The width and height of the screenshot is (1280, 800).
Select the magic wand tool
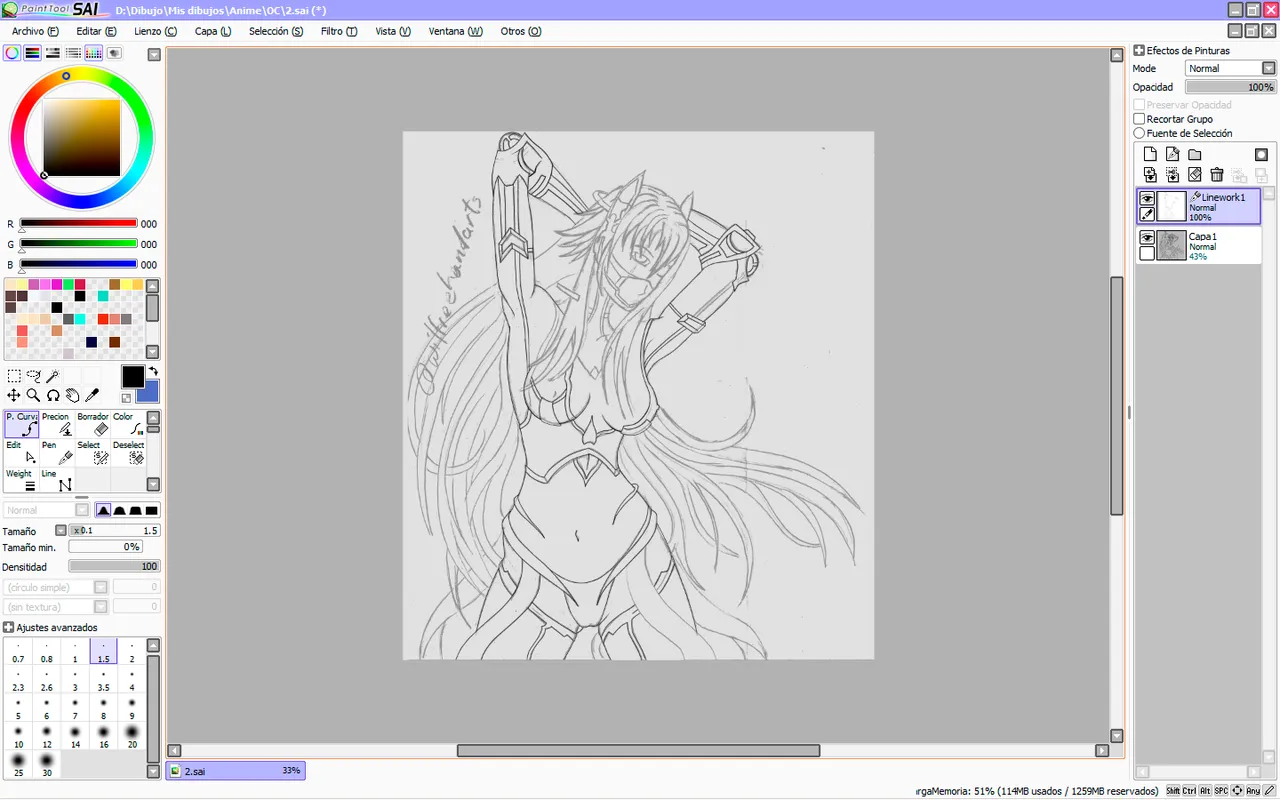pyautogui.click(x=53, y=377)
